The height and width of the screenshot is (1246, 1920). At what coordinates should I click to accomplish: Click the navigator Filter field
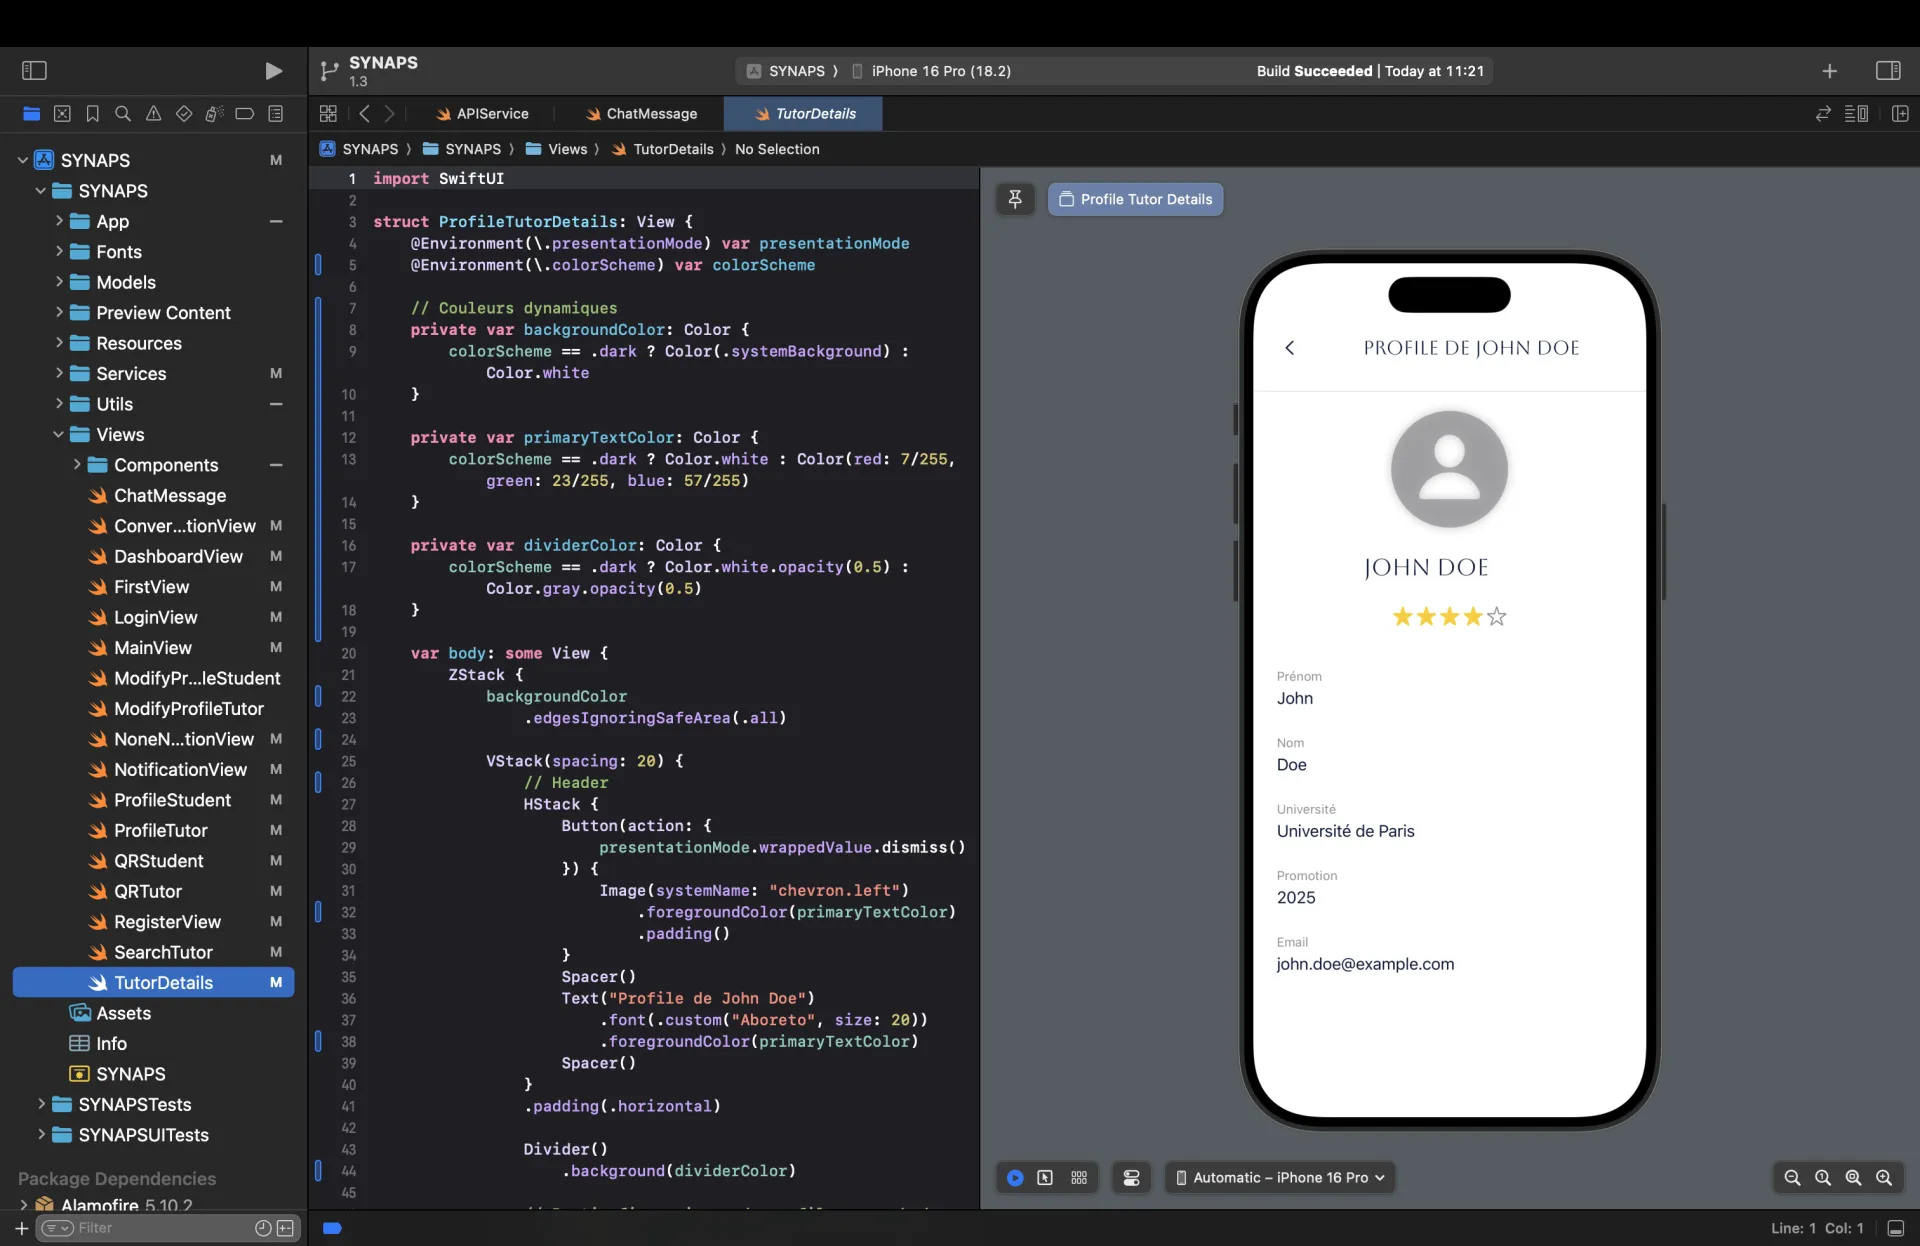coord(167,1228)
